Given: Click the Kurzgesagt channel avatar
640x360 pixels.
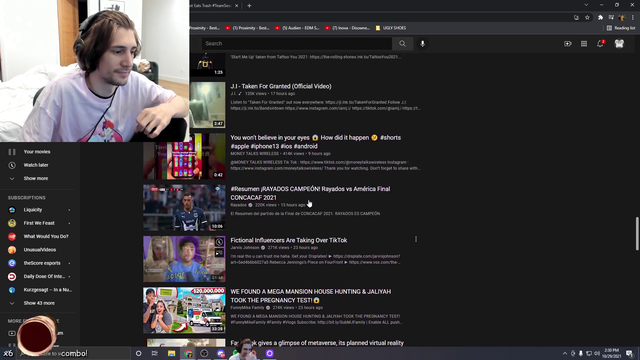Looking at the screenshot, I should [12, 290].
